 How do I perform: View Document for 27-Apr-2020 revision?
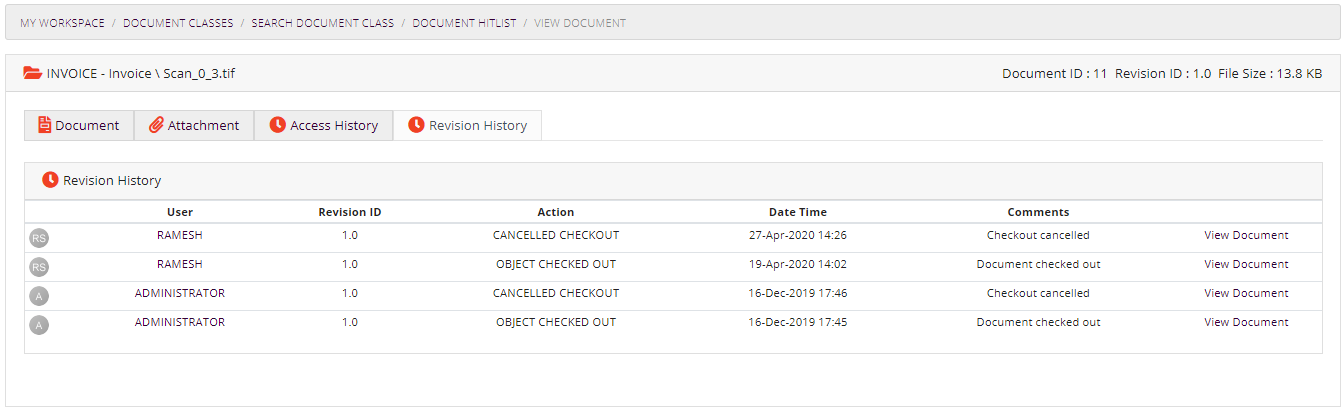pos(1246,236)
